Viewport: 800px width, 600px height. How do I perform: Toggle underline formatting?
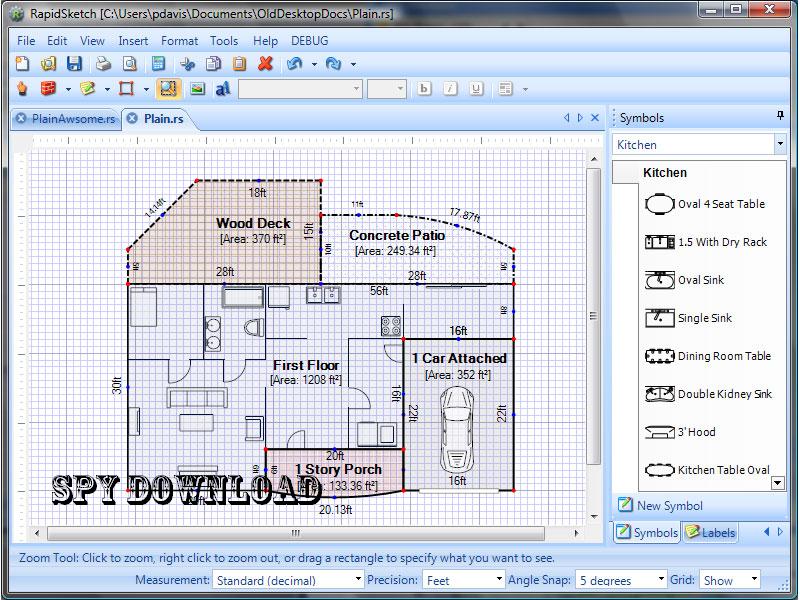(x=476, y=89)
